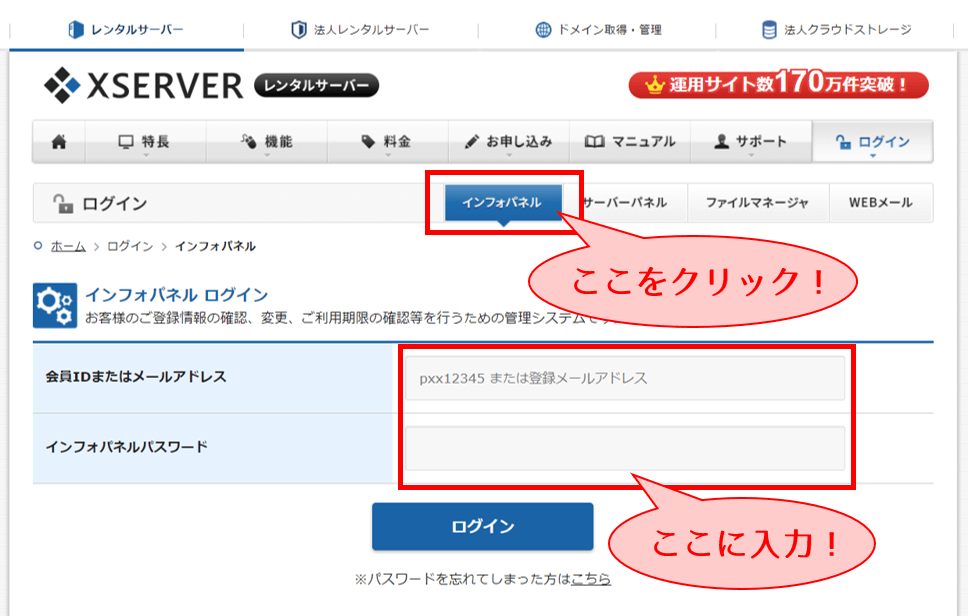Open the 特長 menu item
This screenshot has width=968, height=616.
coord(145,142)
